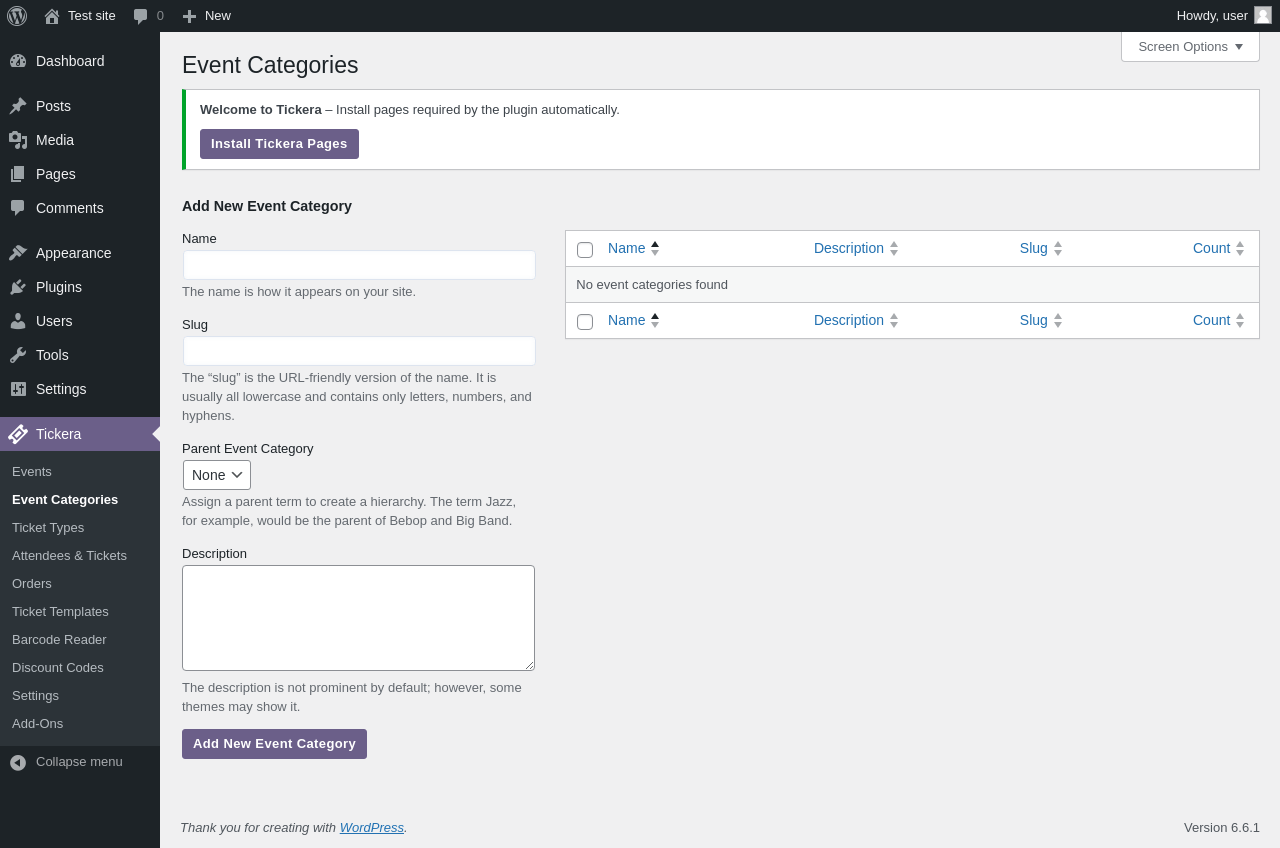The width and height of the screenshot is (1280, 848).
Task: Click the Install Tickera Pages button
Action: point(279,144)
